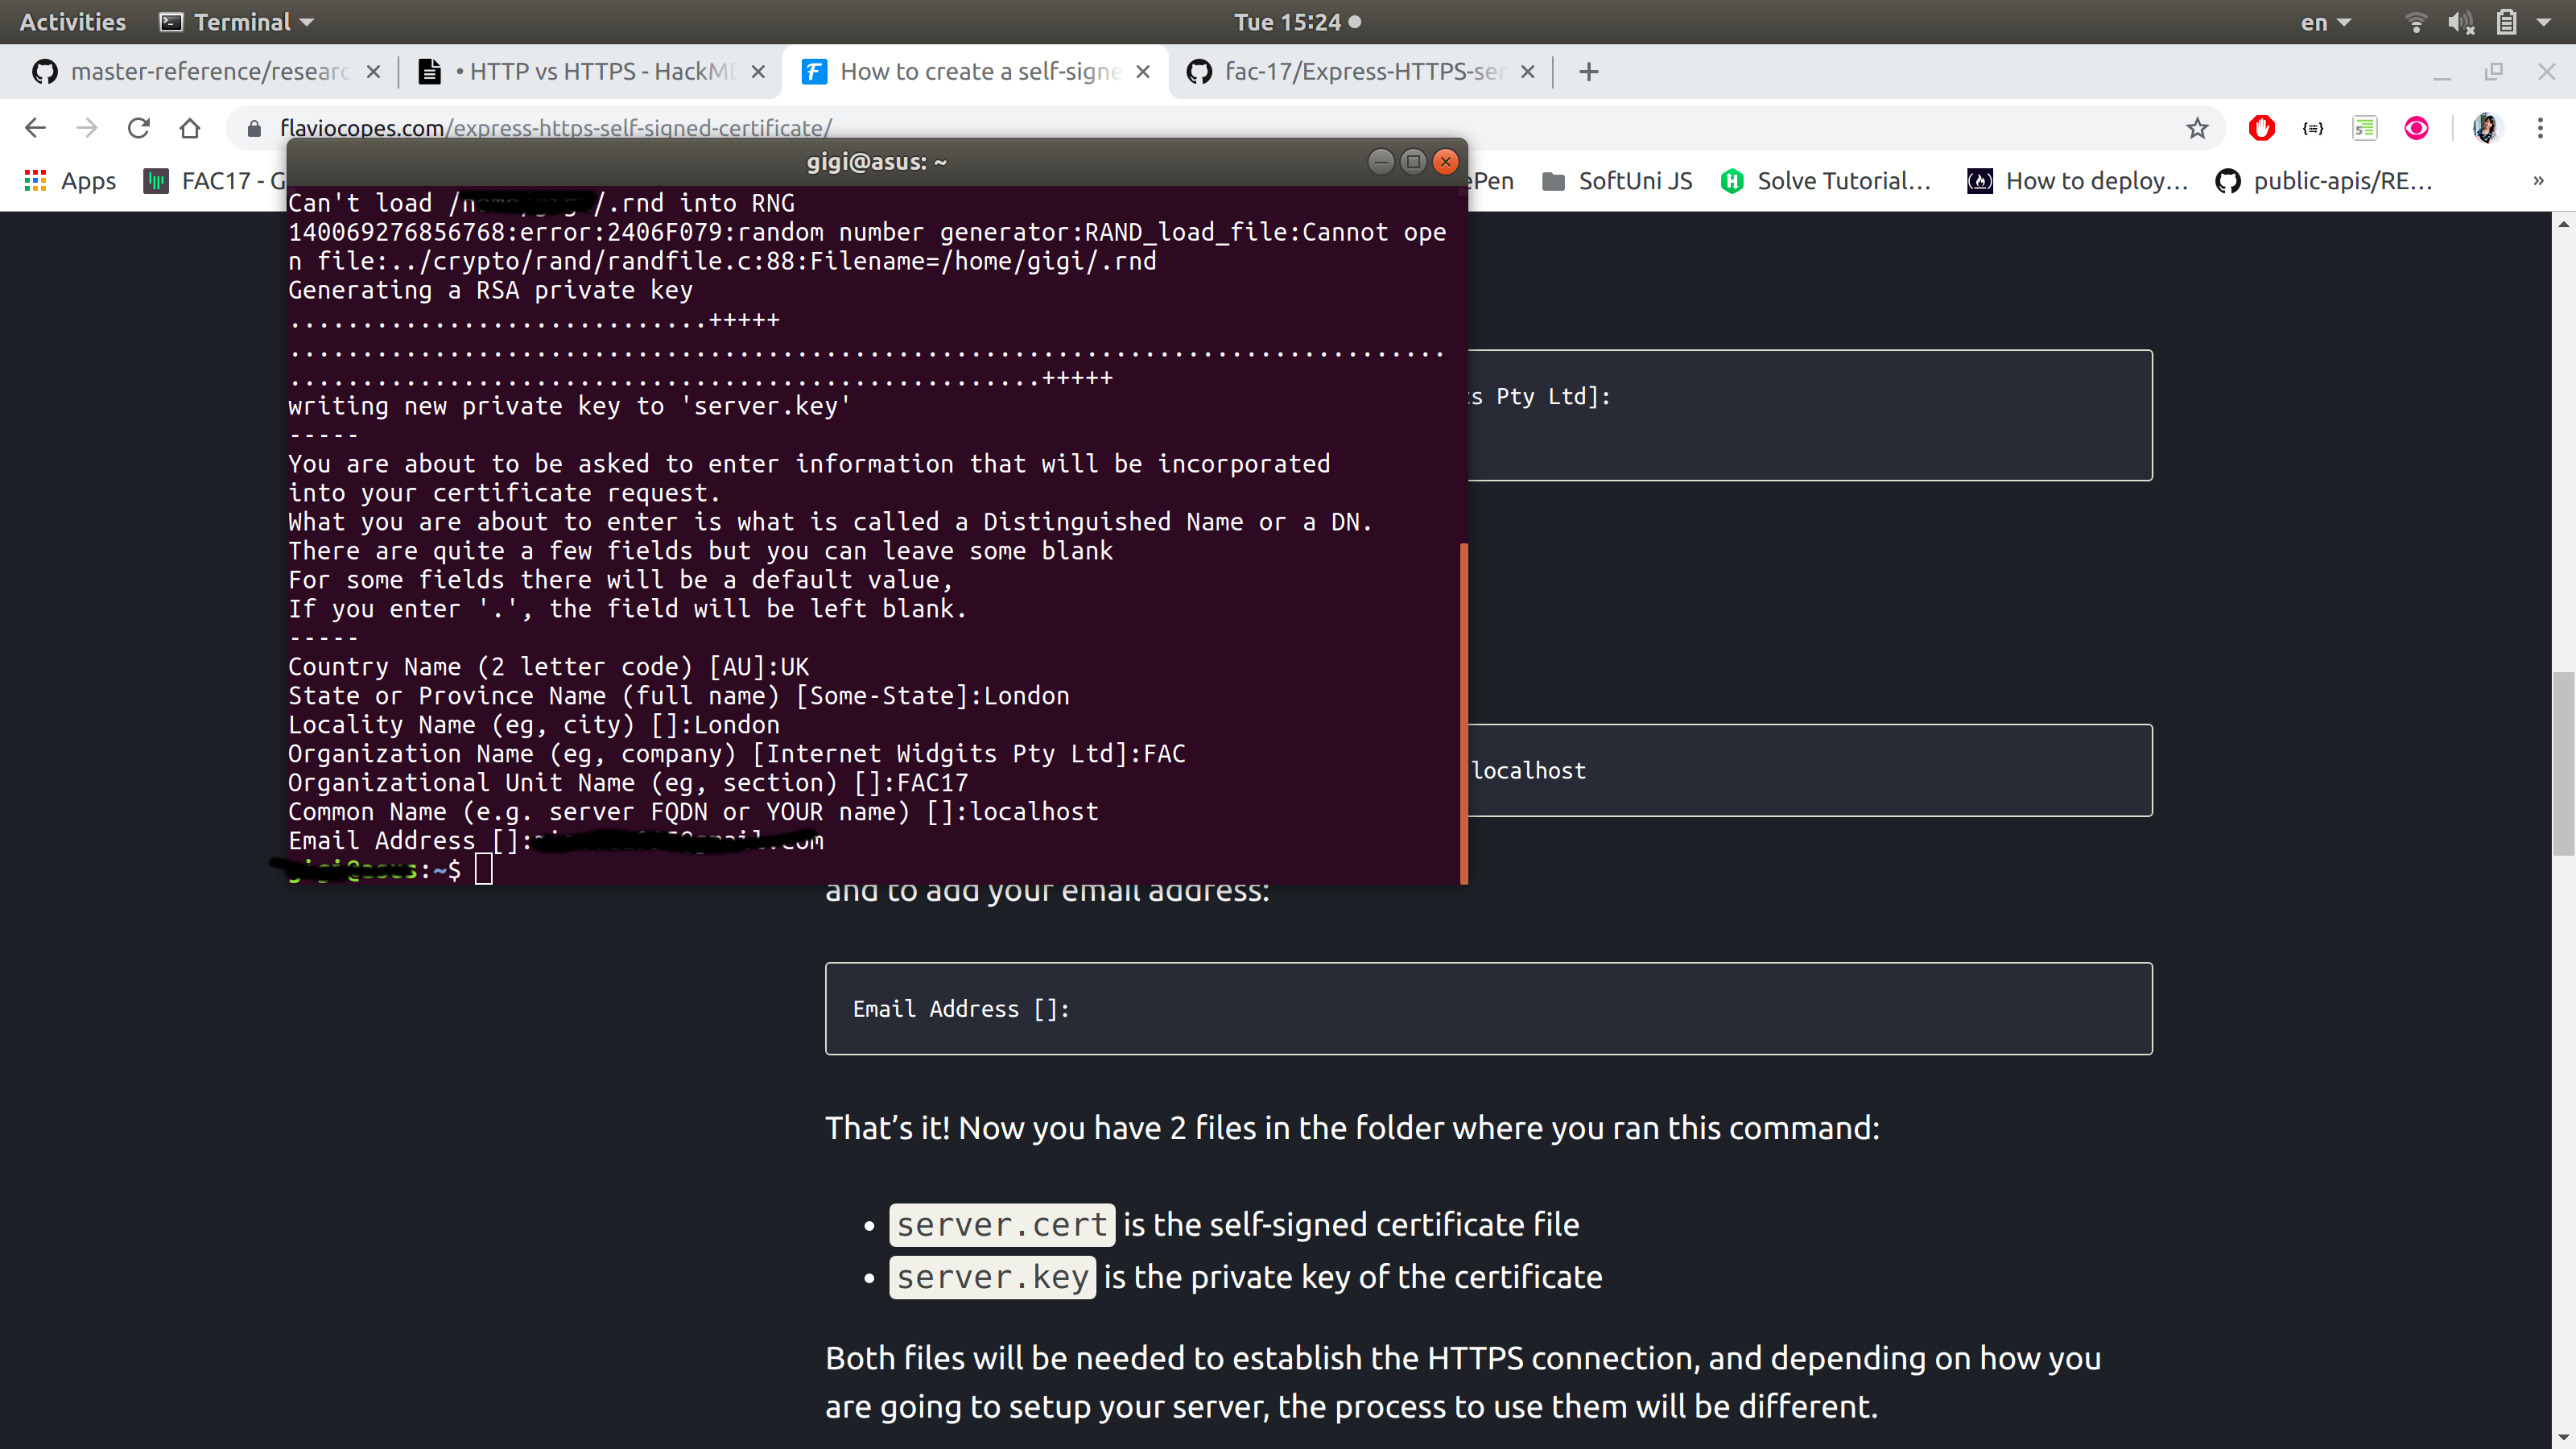Click the pink circular extension icon
Screen dimensions: 2576x1449
click(x=2417, y=128)
